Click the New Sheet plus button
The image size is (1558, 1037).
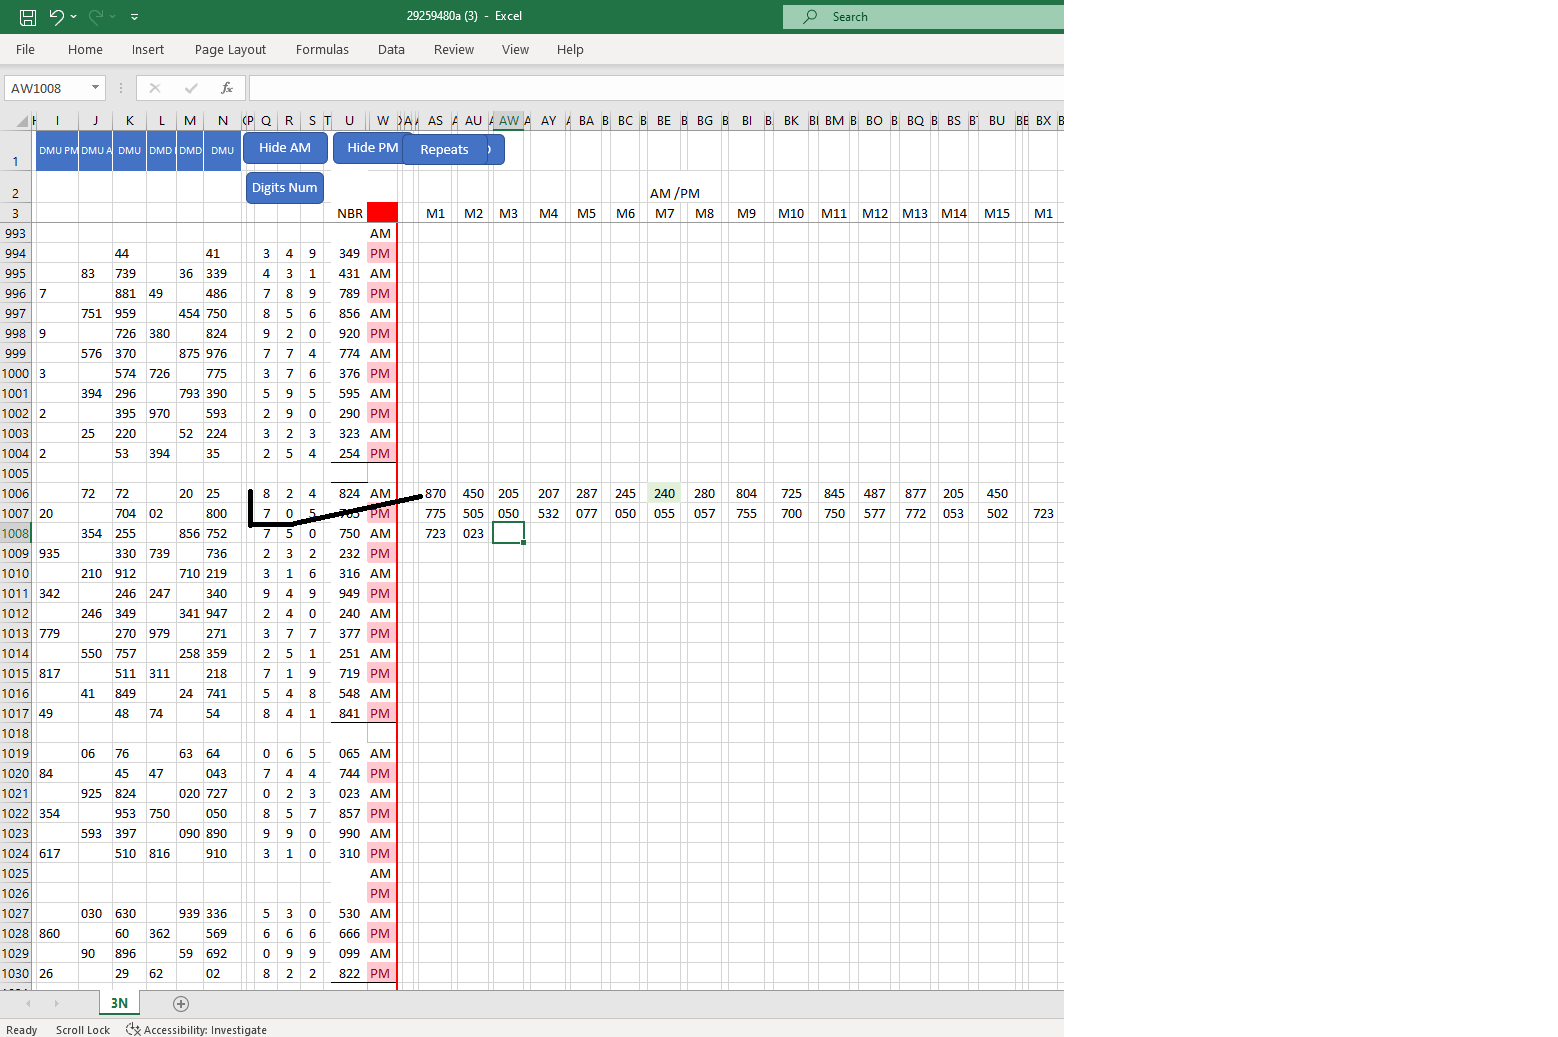tap(181, 1003)
